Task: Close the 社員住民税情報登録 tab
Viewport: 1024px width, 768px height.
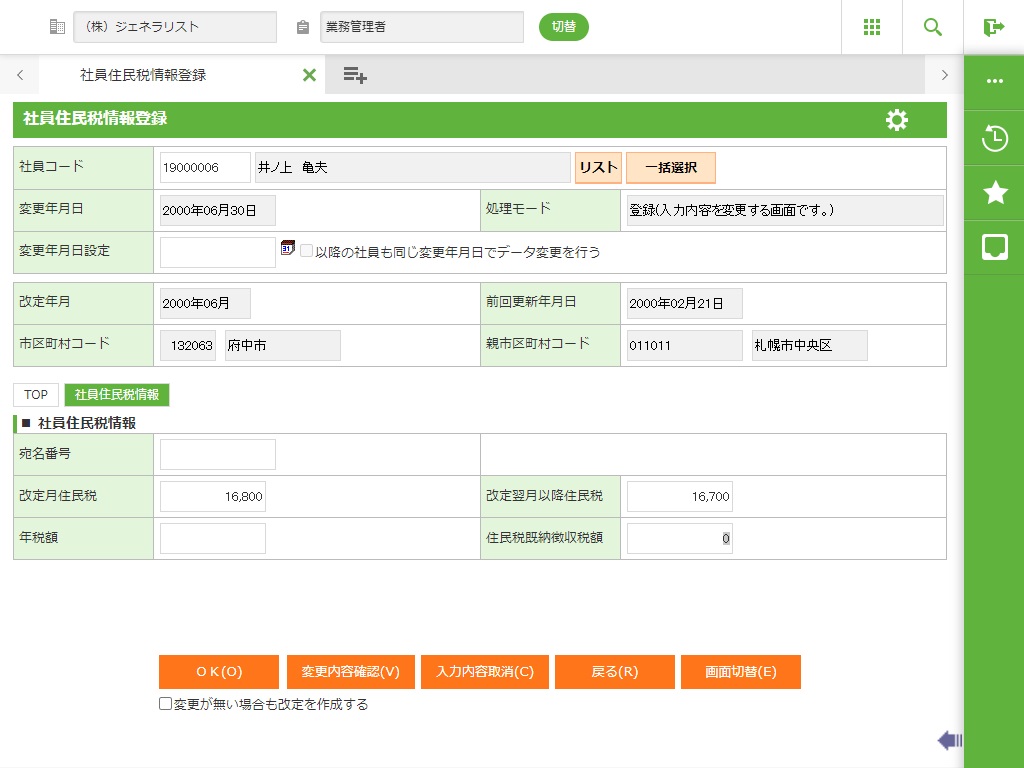Action: (309, 75)
